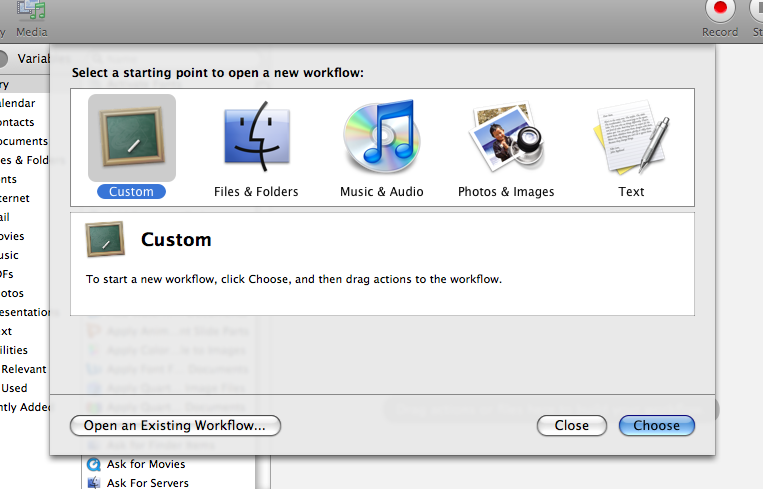The width and height of the screenshot is (763, 489).
Task: Click the Choose button
Action: [x=656, y=426]
